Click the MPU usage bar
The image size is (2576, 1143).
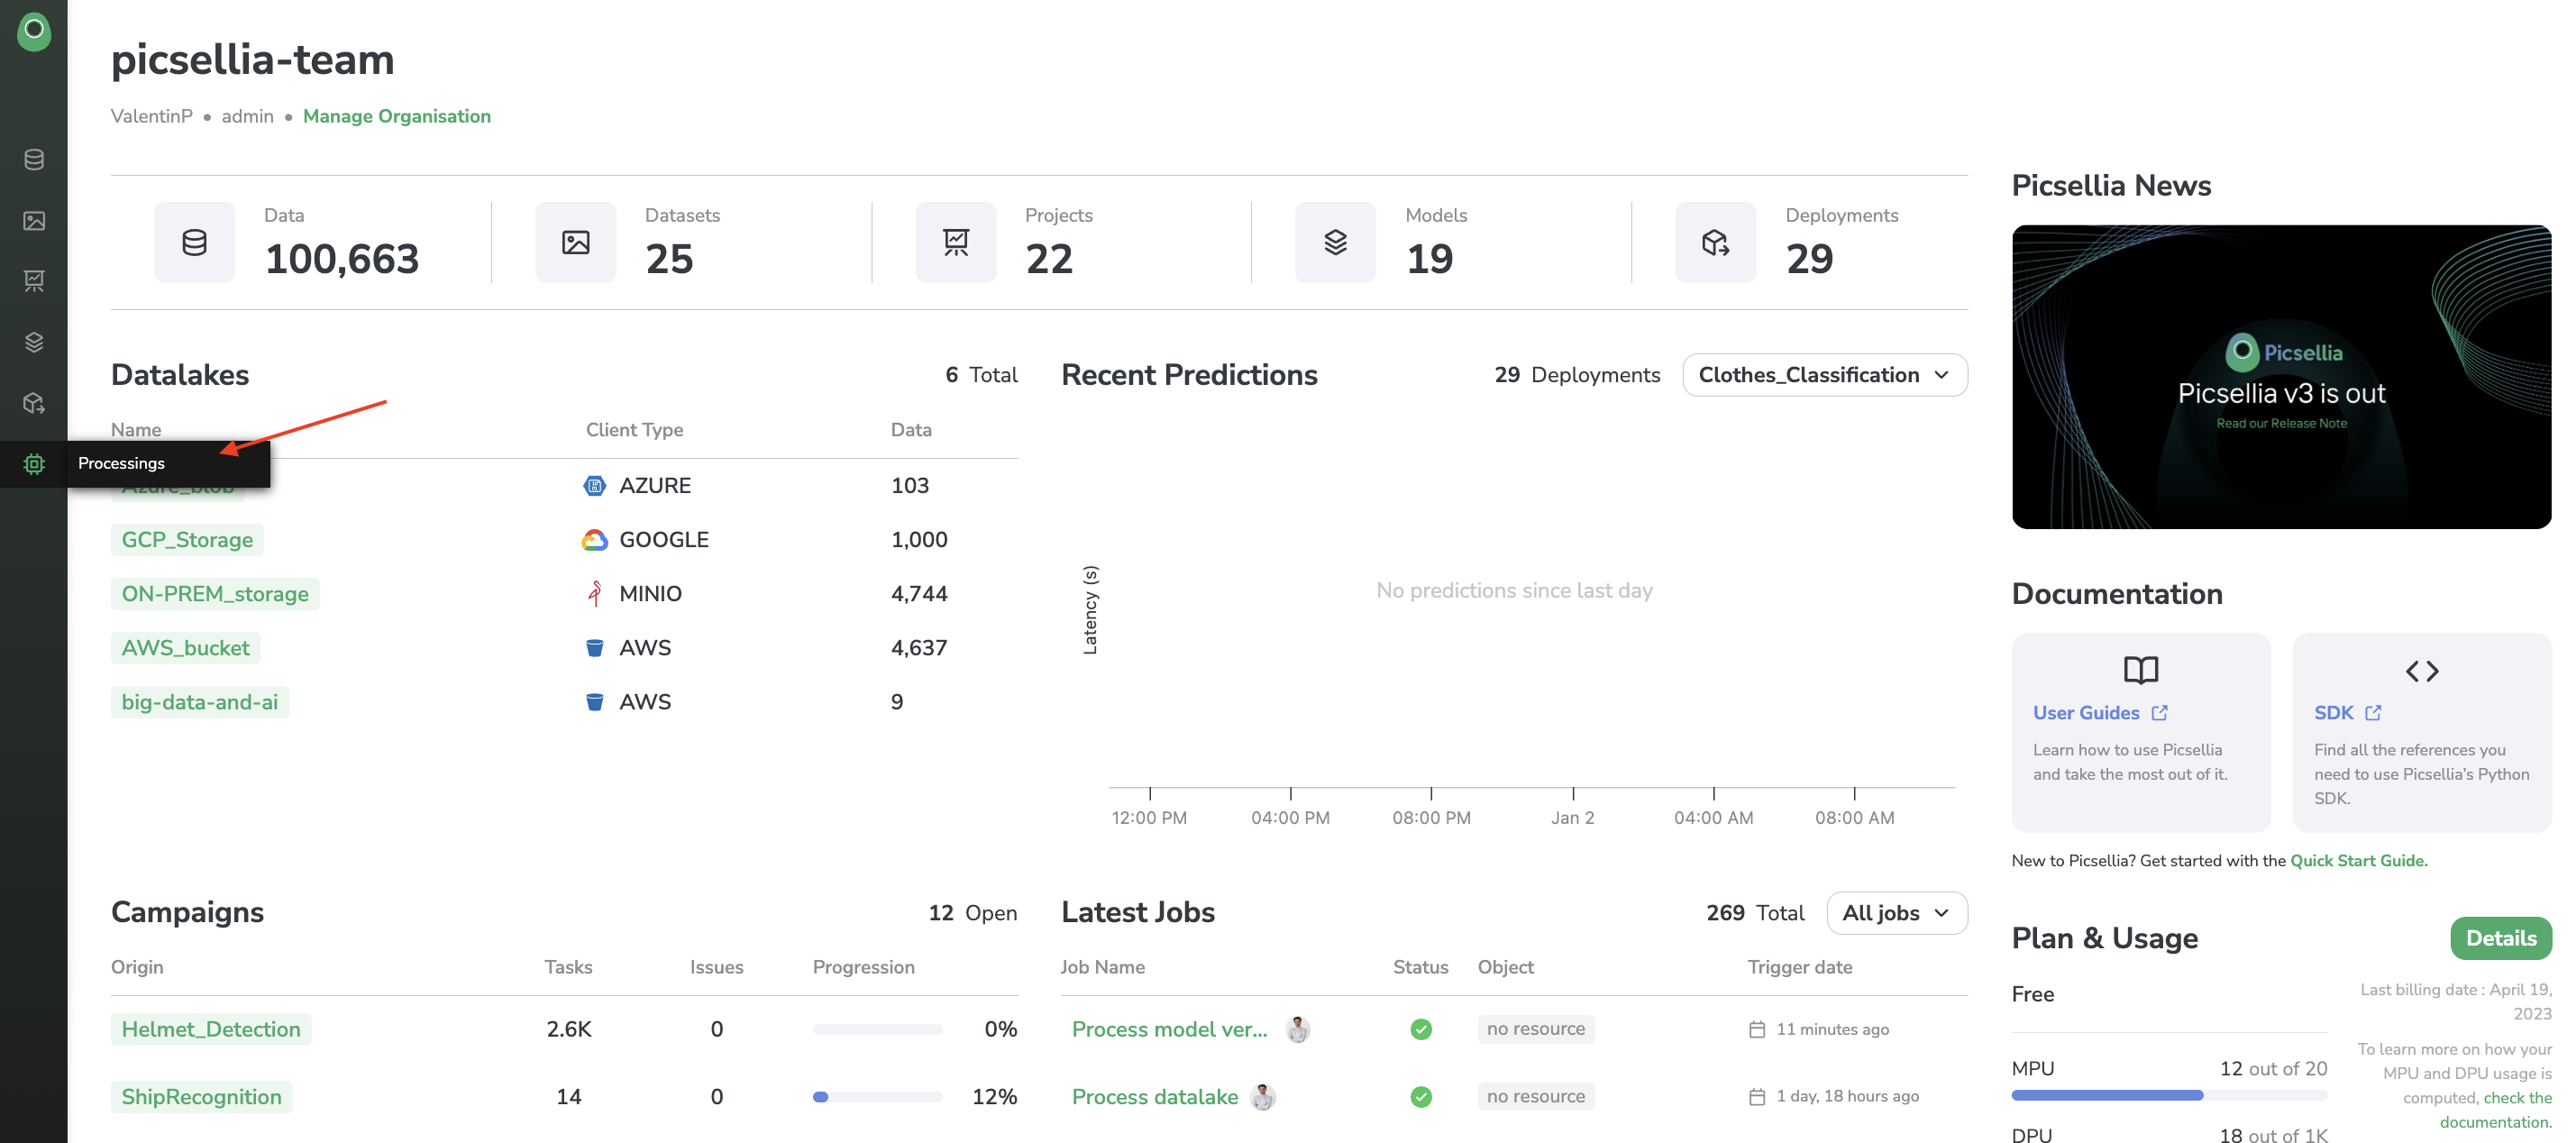coord(2169,1096)
